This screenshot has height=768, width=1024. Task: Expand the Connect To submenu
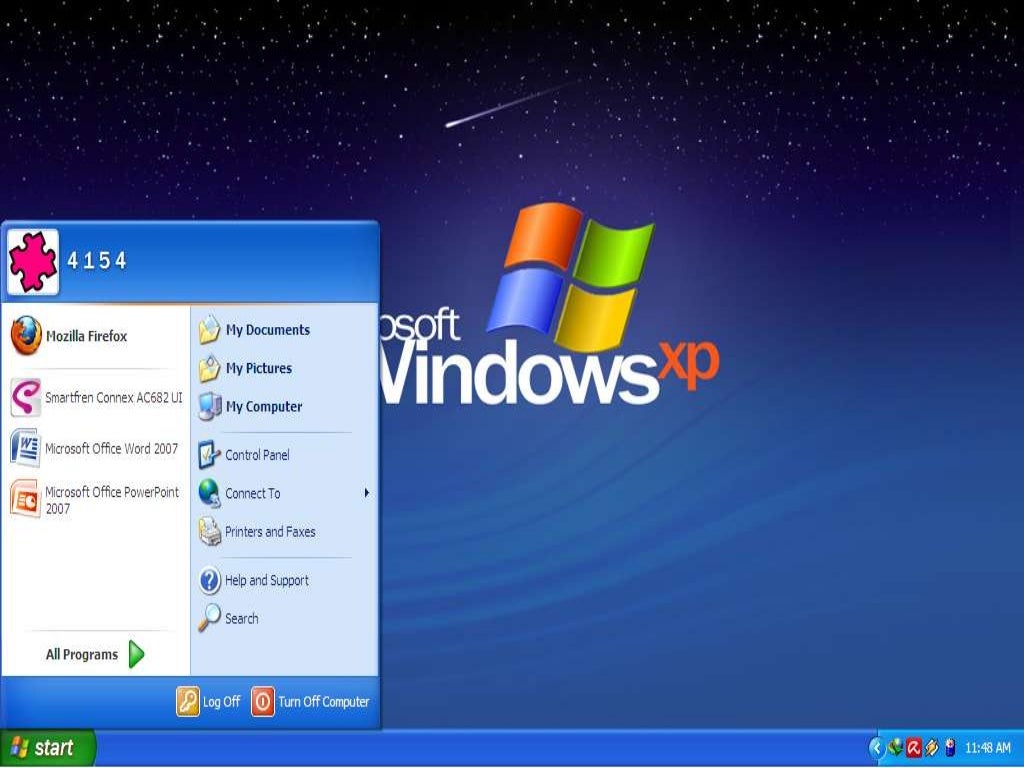[283, 493]
